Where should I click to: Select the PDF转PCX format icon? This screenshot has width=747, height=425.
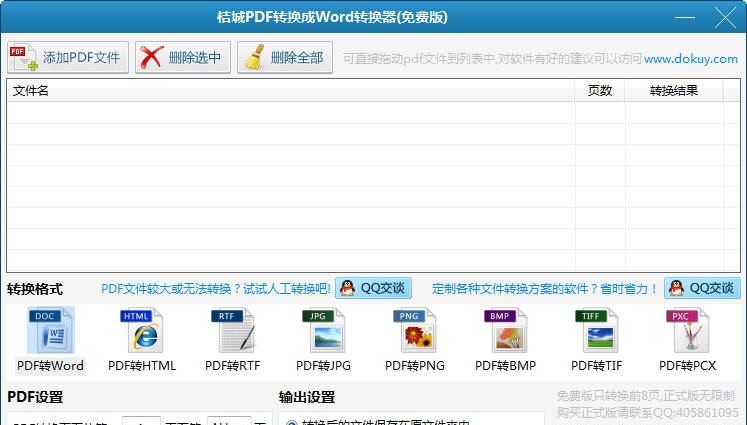tap(687, 340)
